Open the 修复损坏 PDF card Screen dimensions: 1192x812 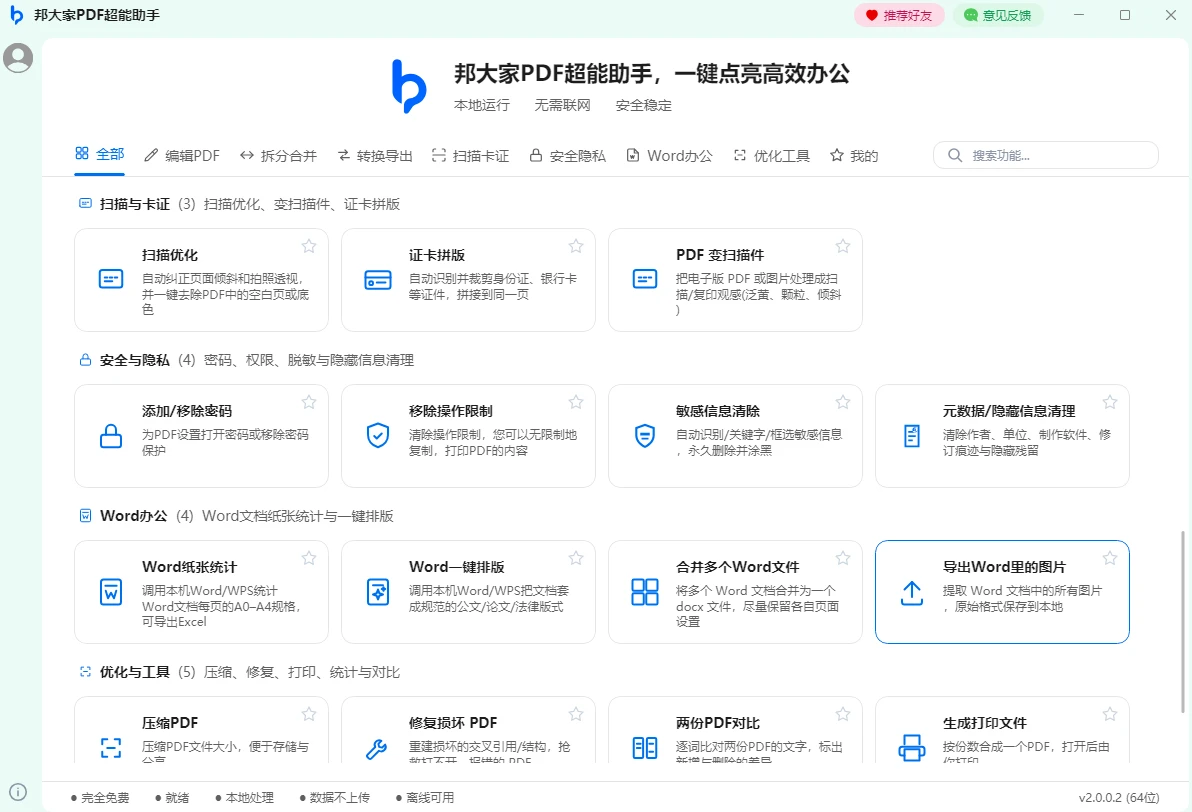click(468, 730)
